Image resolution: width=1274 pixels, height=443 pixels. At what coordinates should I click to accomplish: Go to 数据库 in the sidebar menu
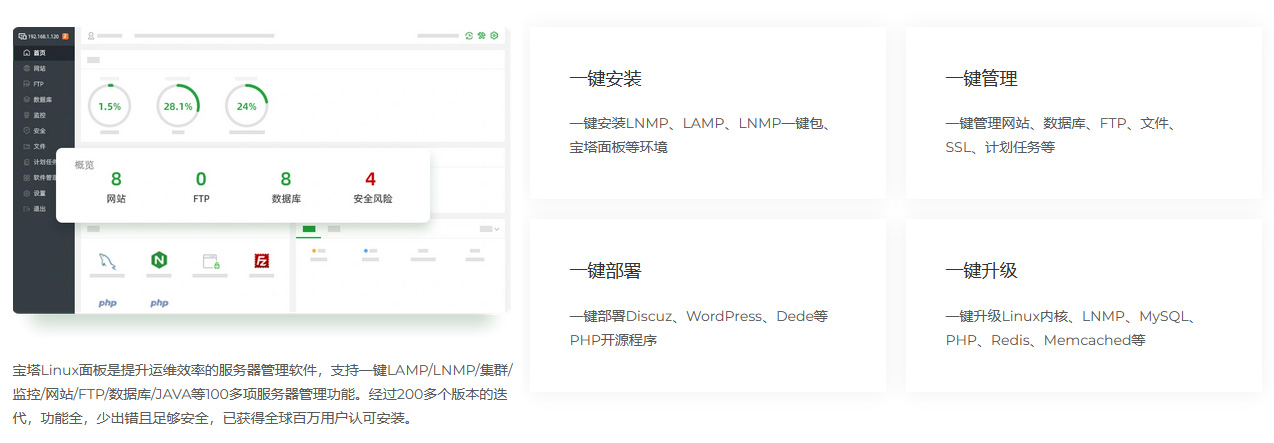click(42, 100)
